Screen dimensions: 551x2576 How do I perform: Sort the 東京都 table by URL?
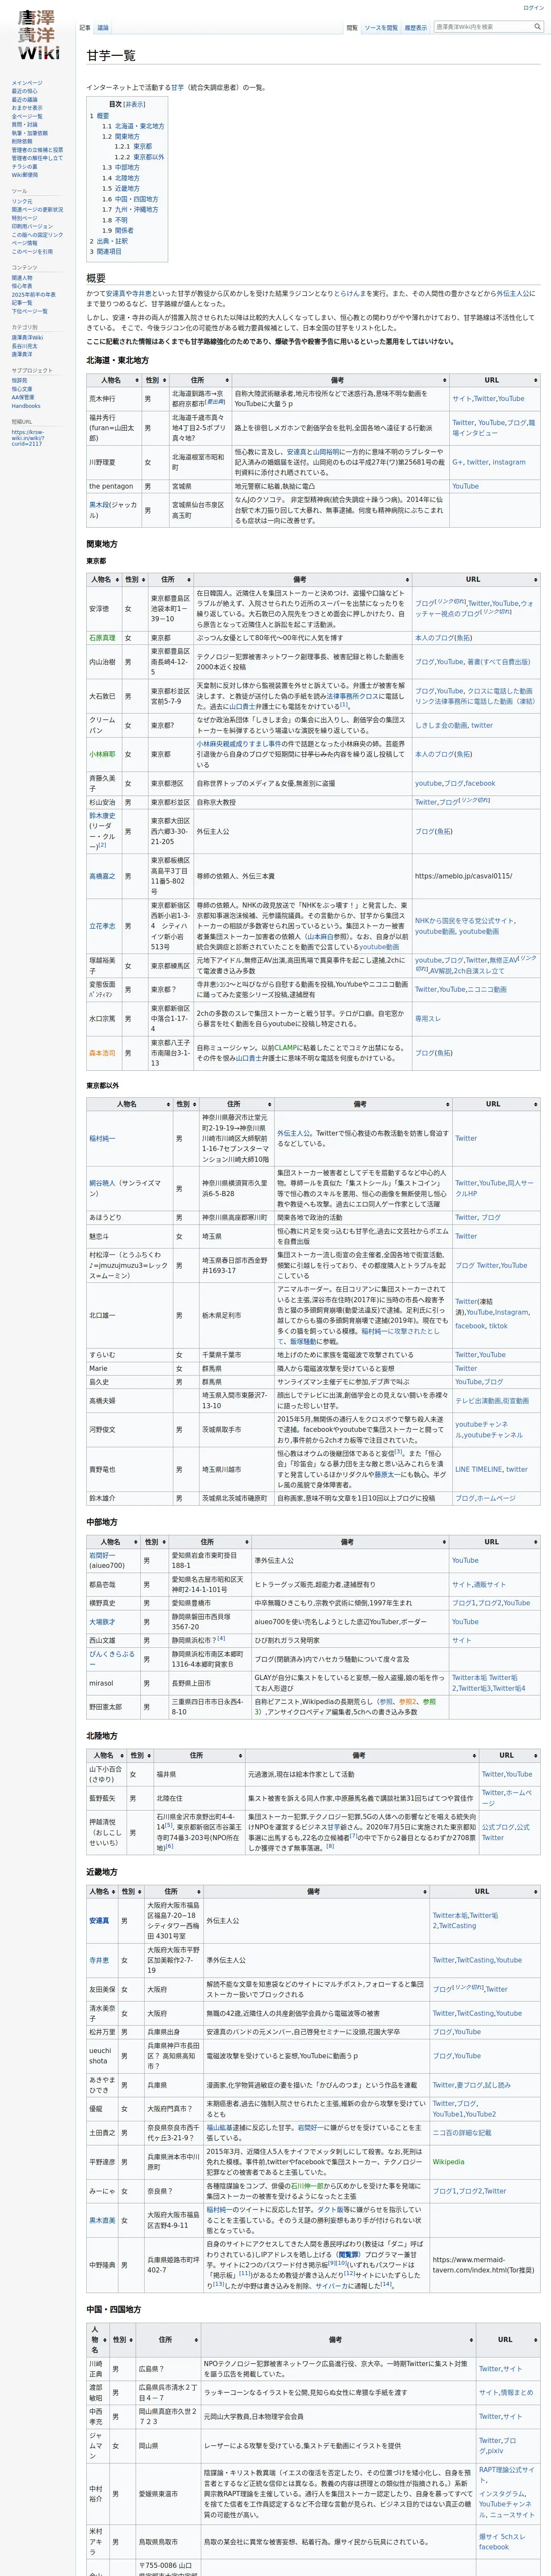coord(476,579)
